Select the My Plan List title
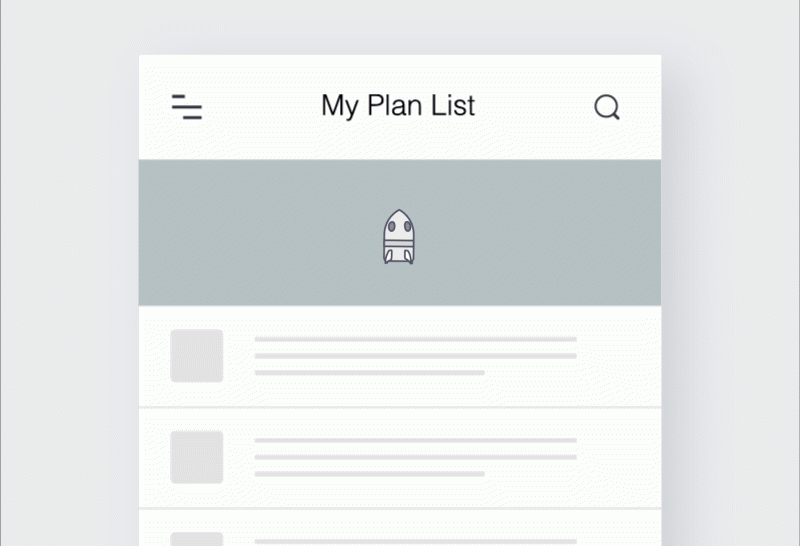Viewport: 800px width, 546px height. [x=398, y=106]
